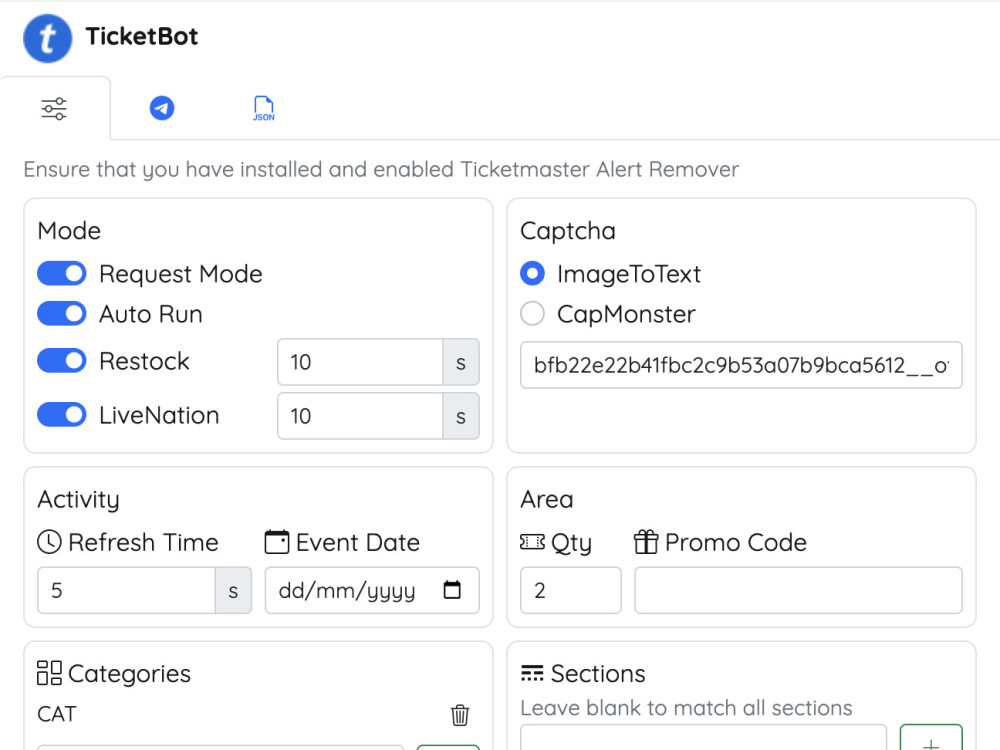Click the clock icon beside Refresh Time
Image resolution: width=1000 pixels, height=750 pixels.
[x=49, y=542]
